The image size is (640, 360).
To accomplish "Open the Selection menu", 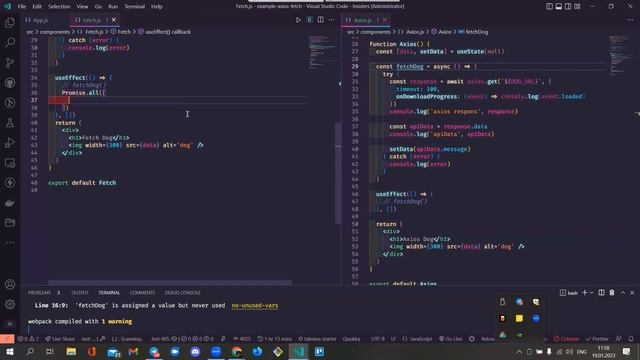I will click(x=59, y=7).
